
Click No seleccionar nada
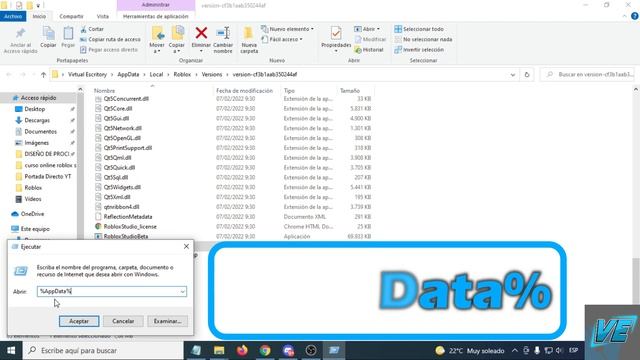pos(423,39)
